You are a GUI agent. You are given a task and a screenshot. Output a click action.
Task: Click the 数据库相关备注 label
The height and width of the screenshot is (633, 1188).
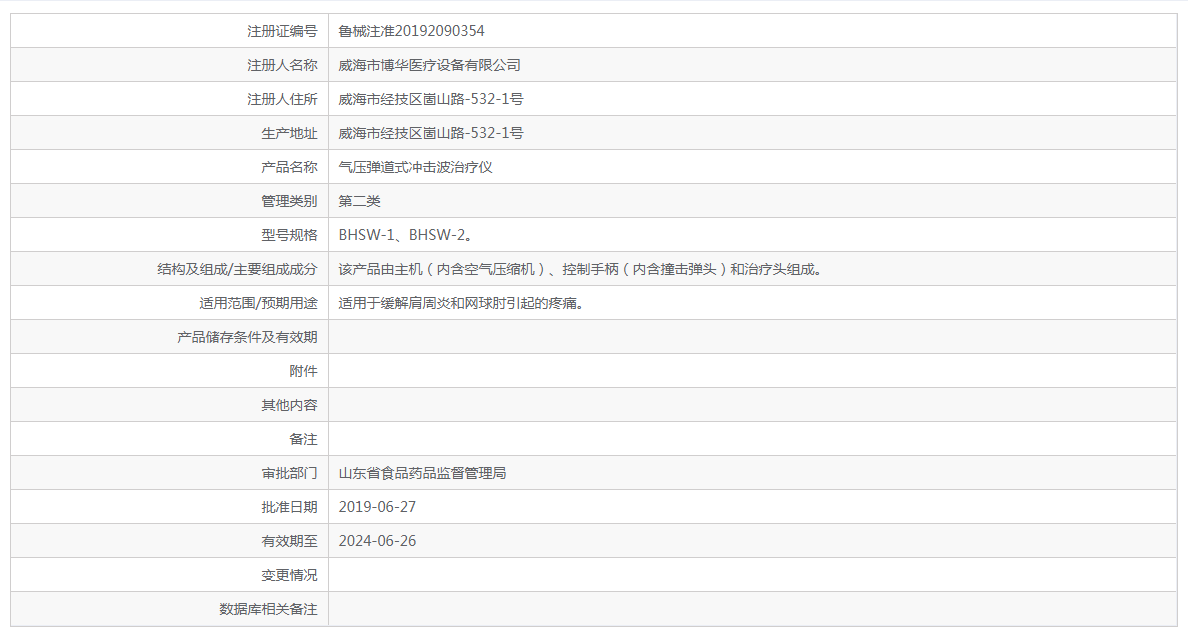(268, 609)
